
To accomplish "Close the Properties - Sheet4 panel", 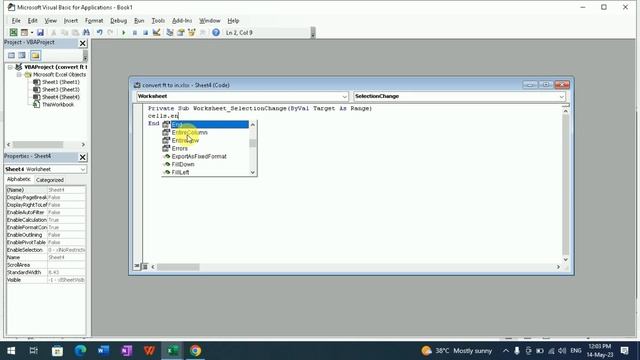I will click(x=82, y=157).
